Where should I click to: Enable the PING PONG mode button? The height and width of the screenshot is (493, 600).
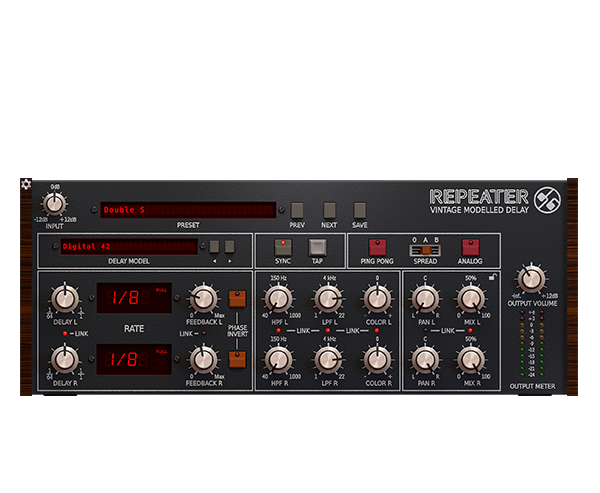(x=377, y=248)
